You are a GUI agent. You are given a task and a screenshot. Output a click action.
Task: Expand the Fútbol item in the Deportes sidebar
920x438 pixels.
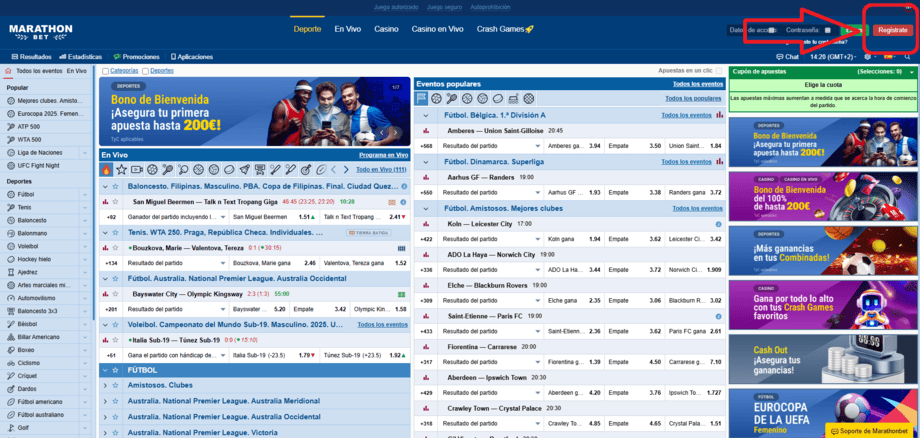(86, 194)
